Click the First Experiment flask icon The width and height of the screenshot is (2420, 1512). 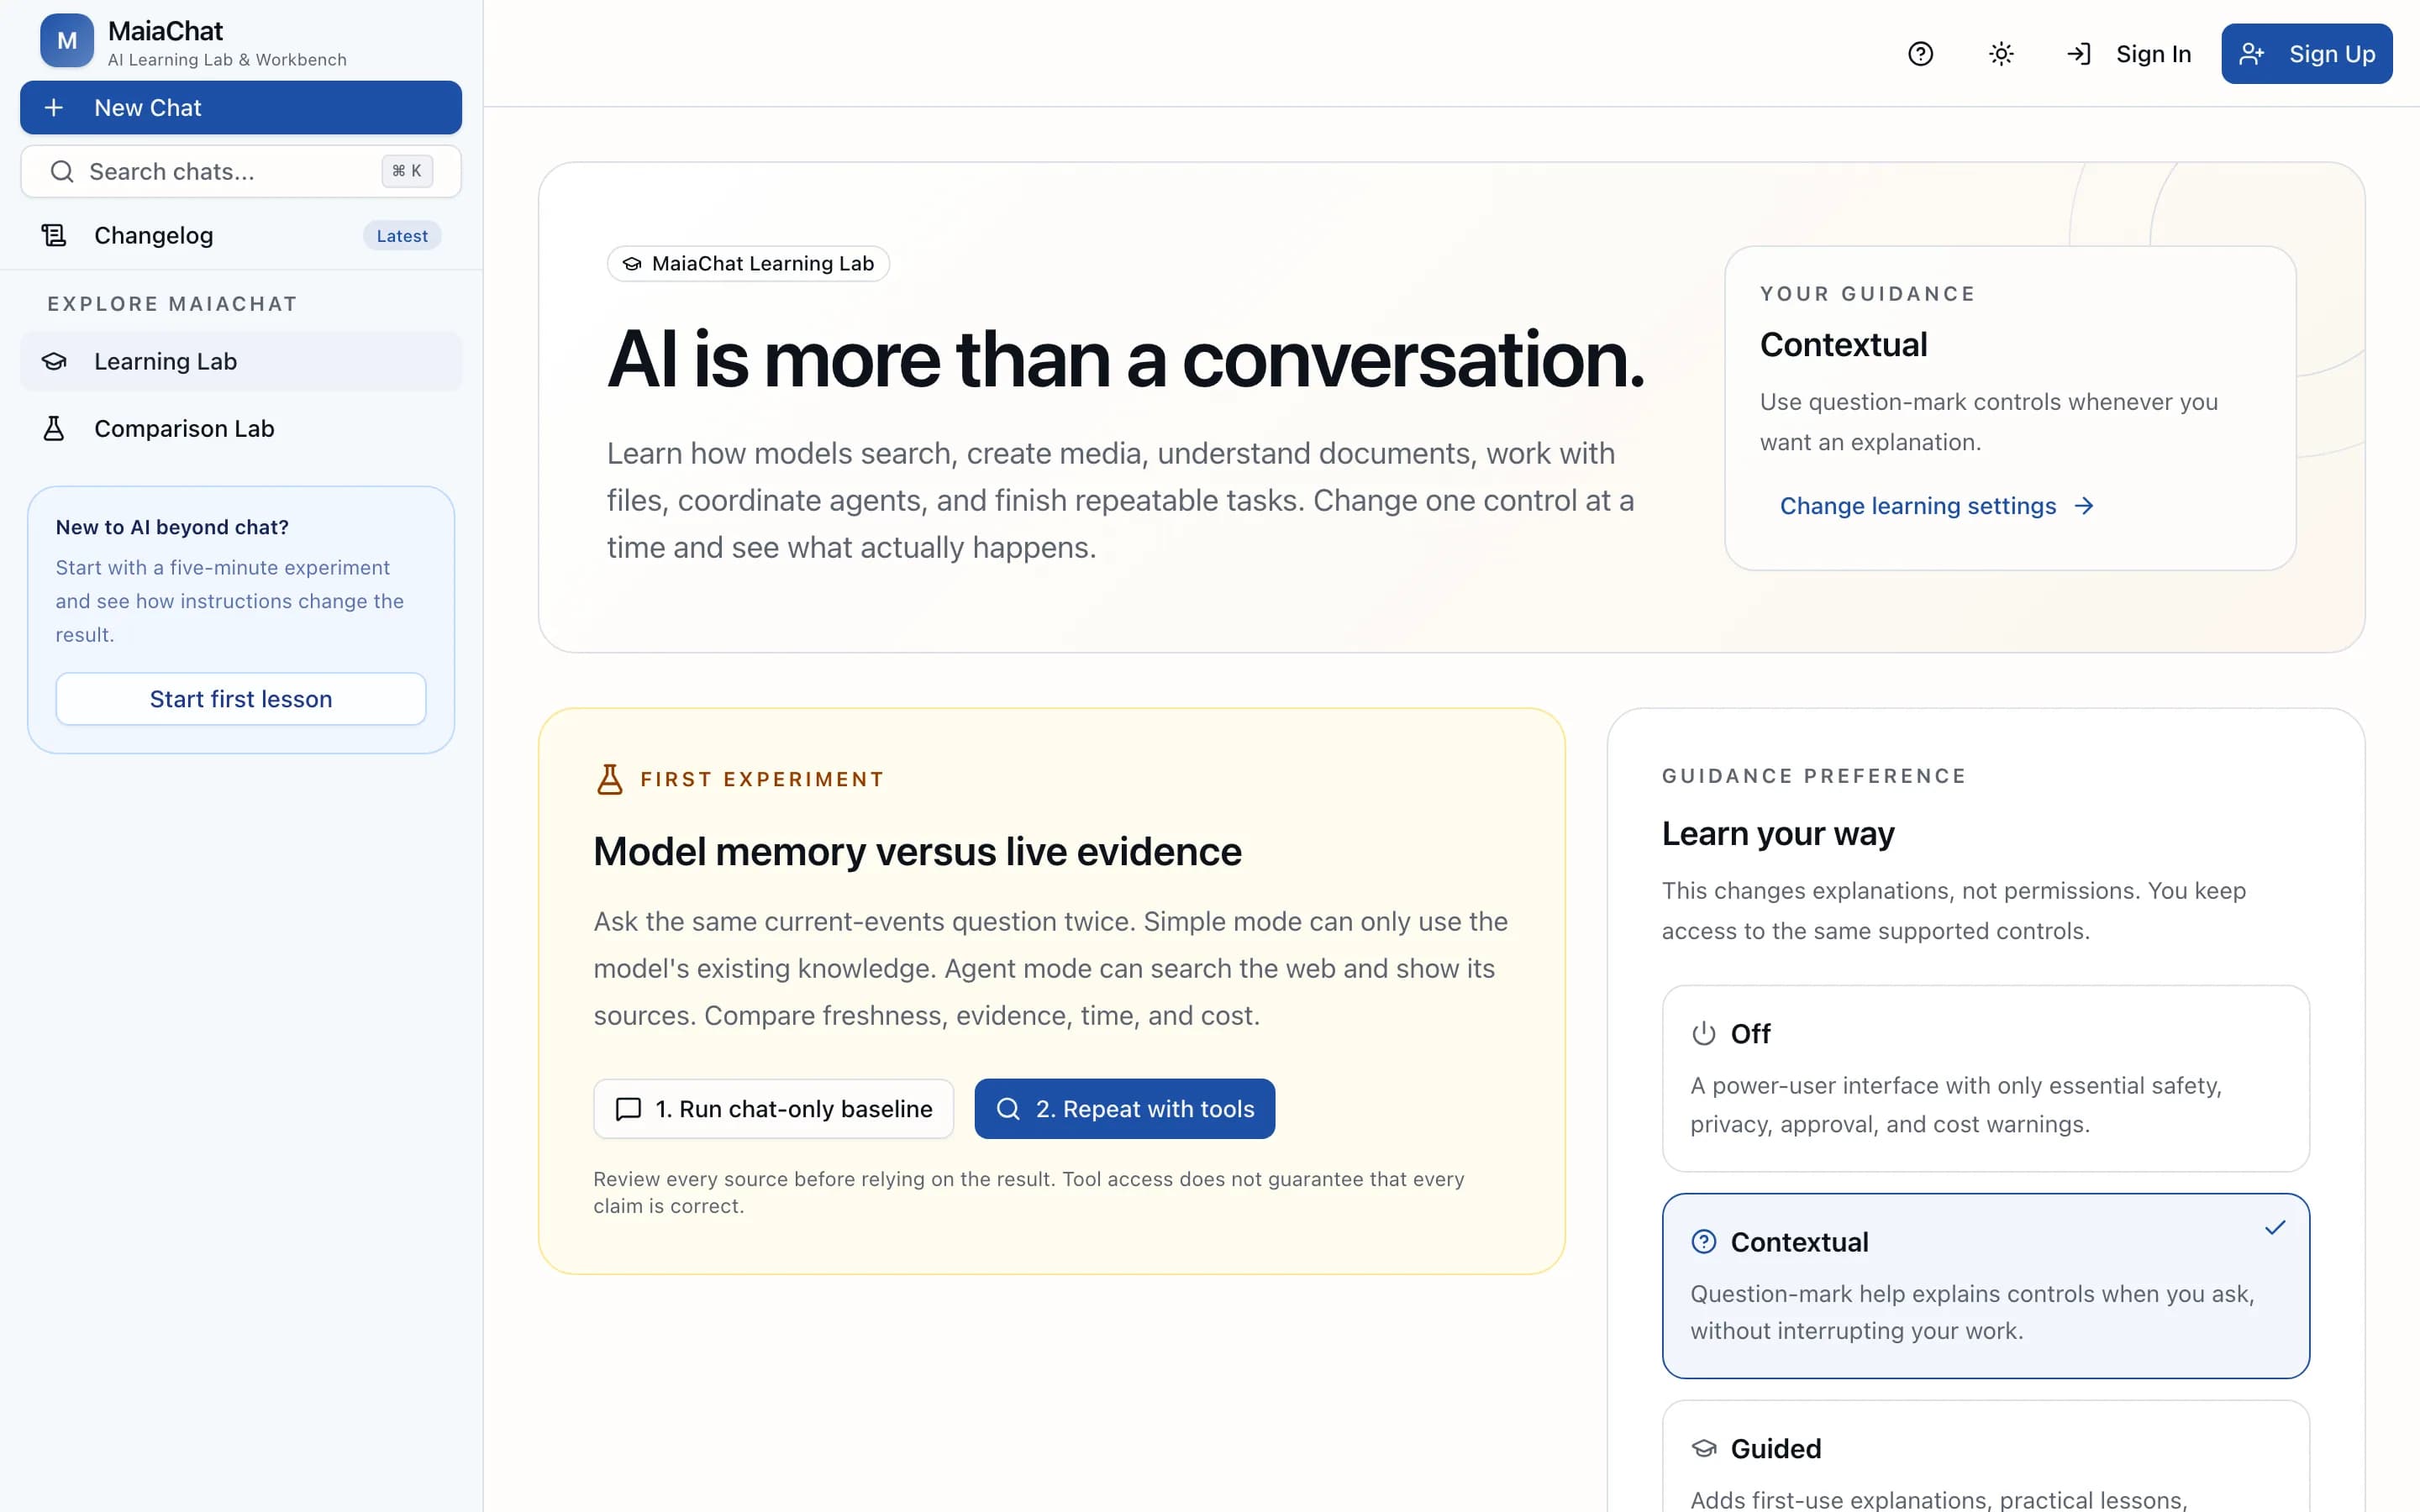(x=609, y=779)
